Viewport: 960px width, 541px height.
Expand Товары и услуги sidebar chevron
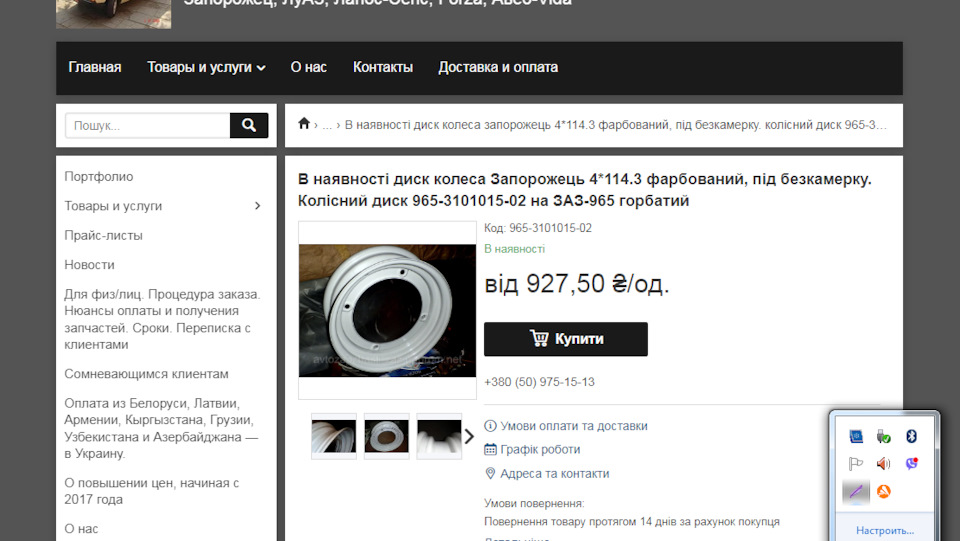pos(258,206)
